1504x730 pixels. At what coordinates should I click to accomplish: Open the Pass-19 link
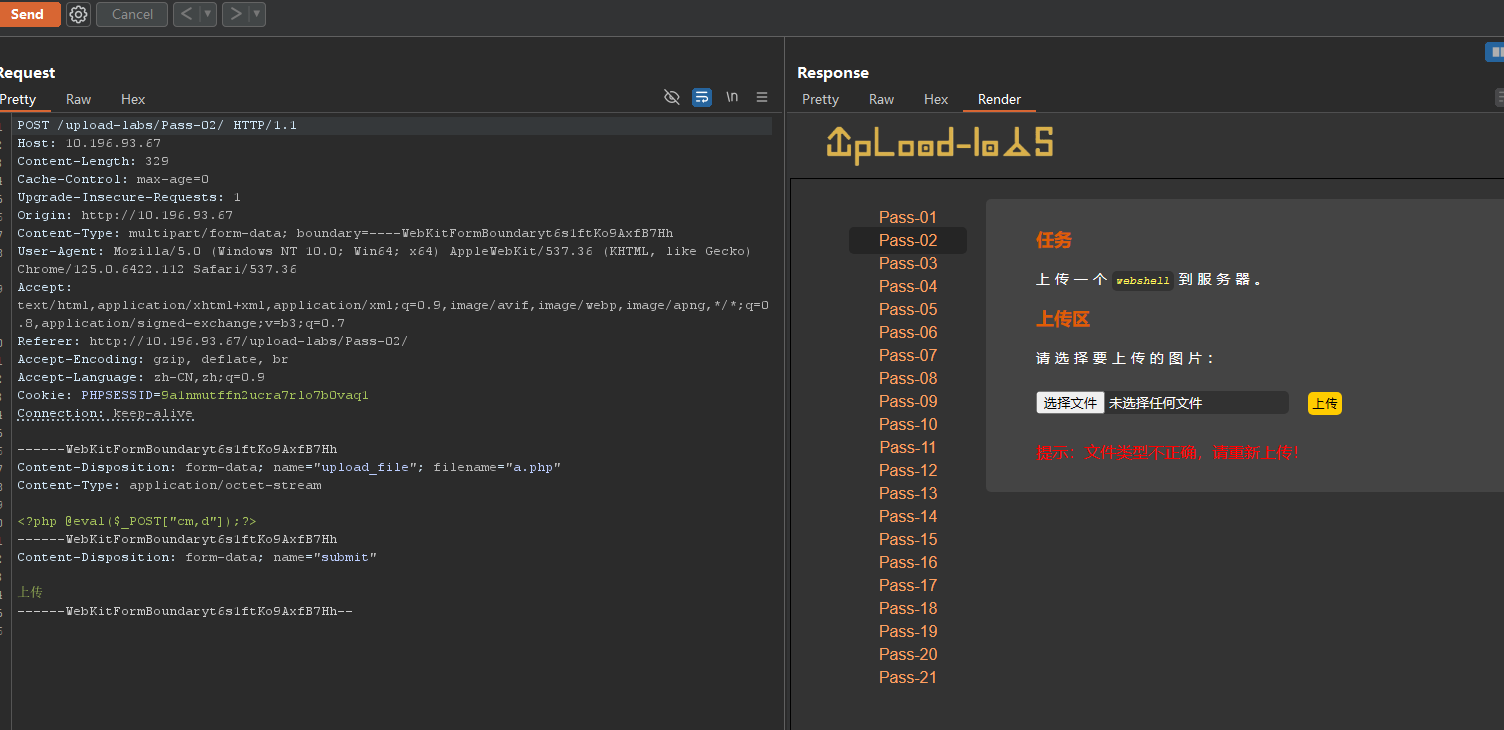pos(908,631)
